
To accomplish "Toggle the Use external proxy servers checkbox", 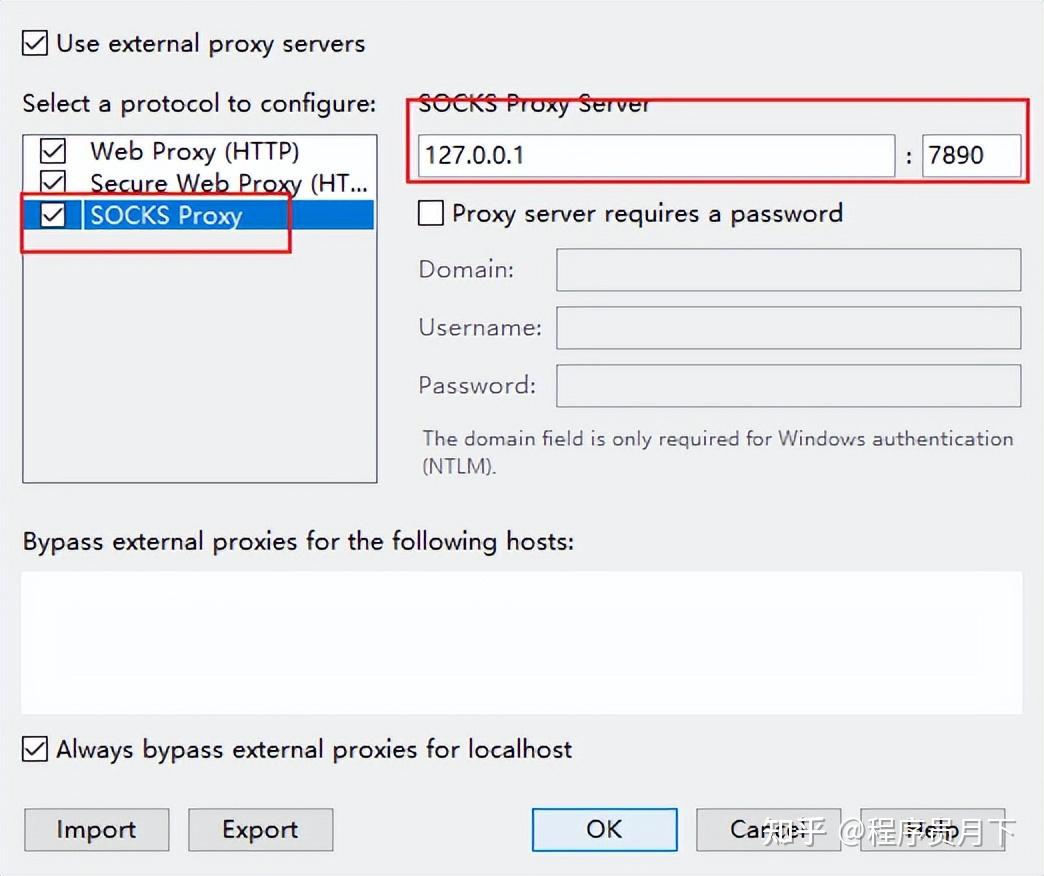I will (35, 44).
